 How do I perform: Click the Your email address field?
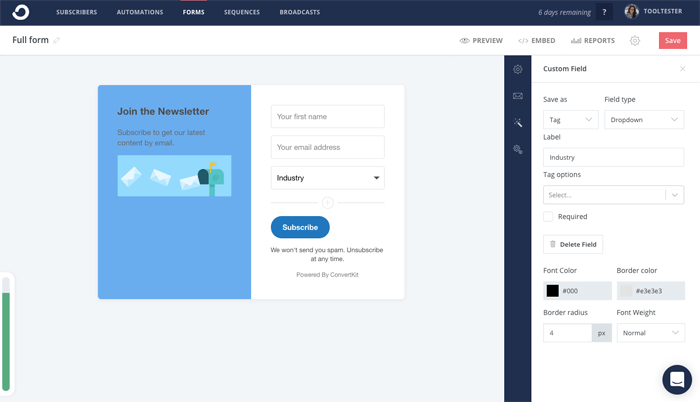click(x=327, y=147)
